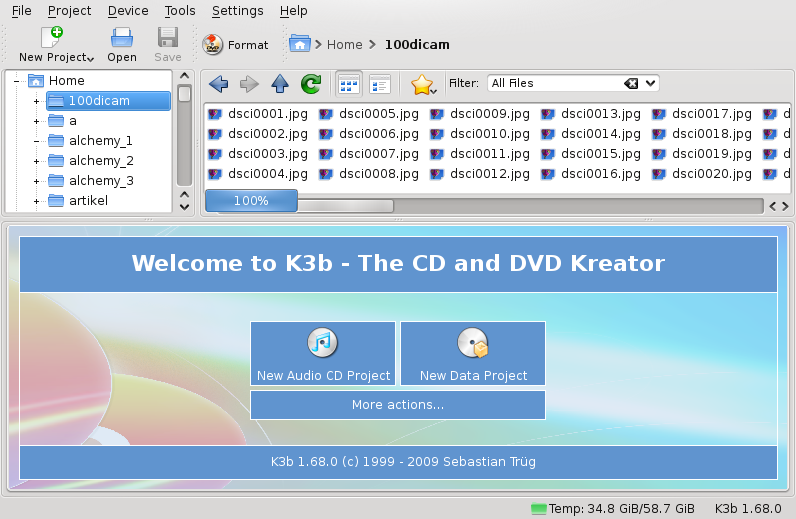The height and width of the screenshot is (519, 796).
Task: Click the tree scroll up arrow at top
Action: [184, 76]
